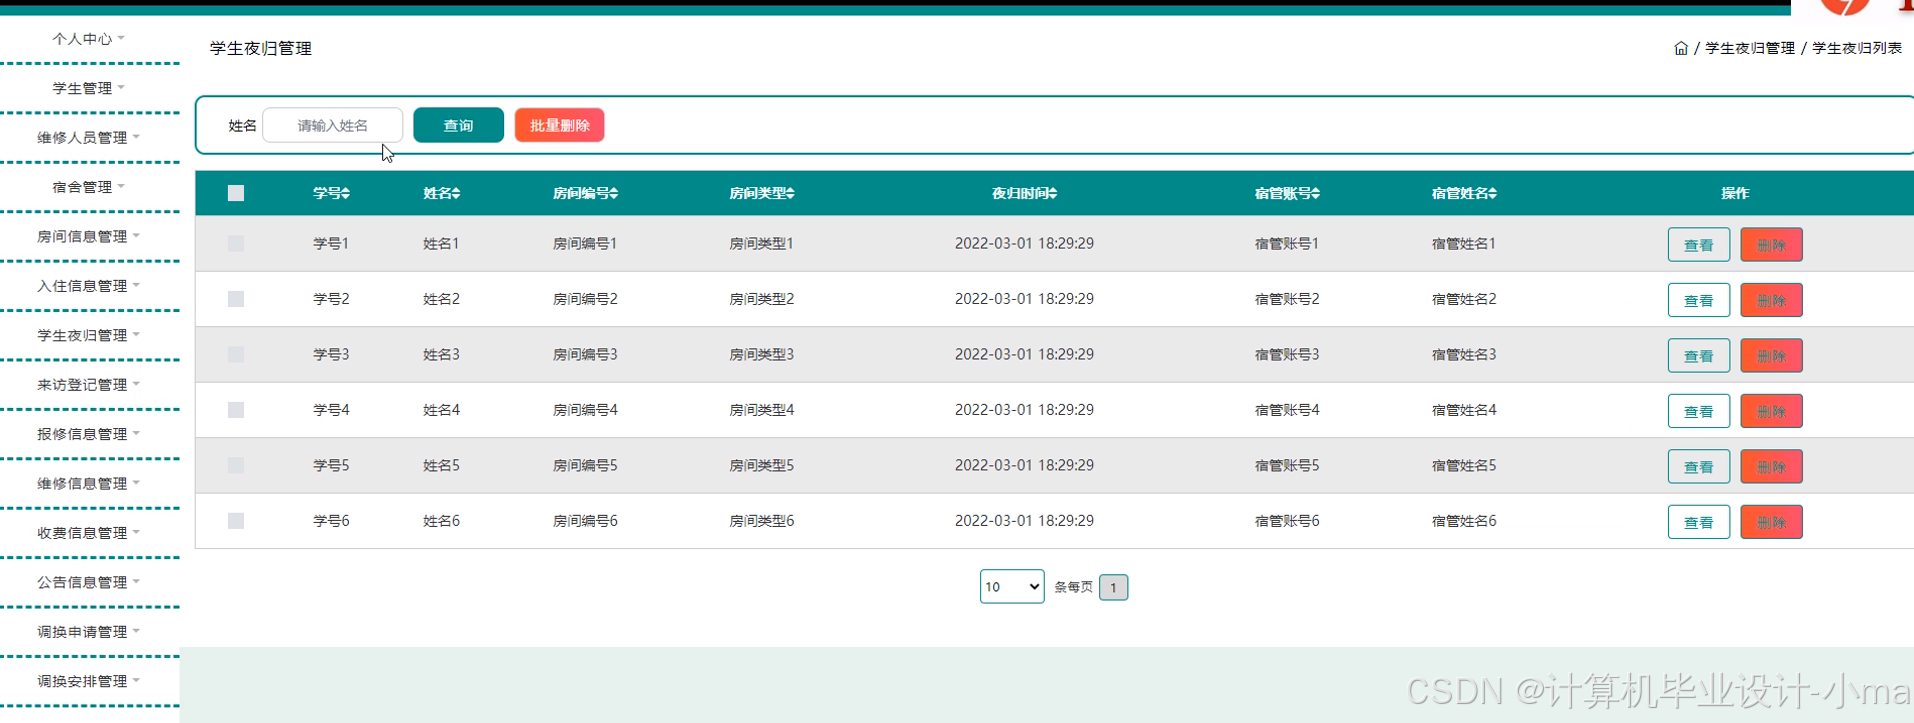Open the 收费信息管理 sidebar menu
The image size is (1914, 723).
tap(89, 533)
